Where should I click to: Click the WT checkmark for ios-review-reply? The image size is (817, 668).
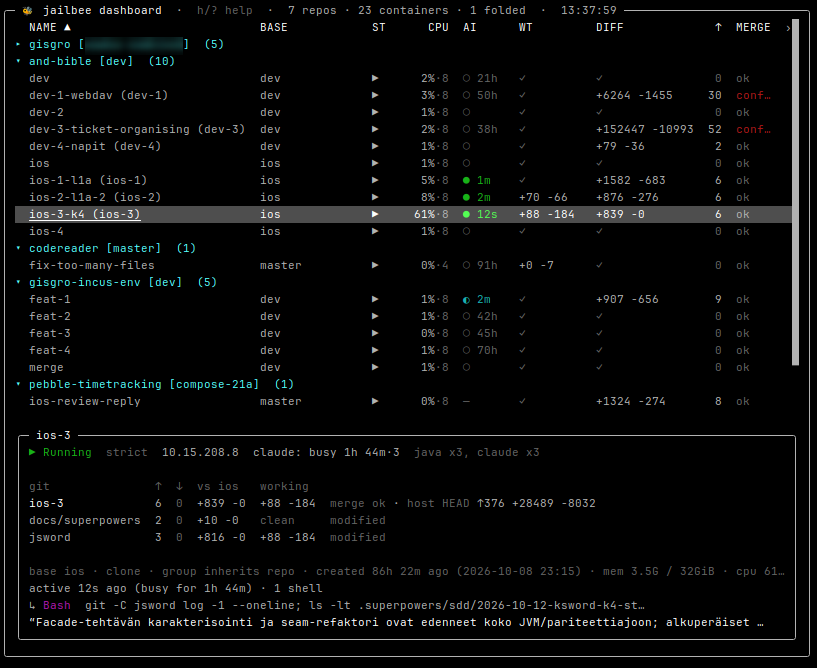pos(522,401)
